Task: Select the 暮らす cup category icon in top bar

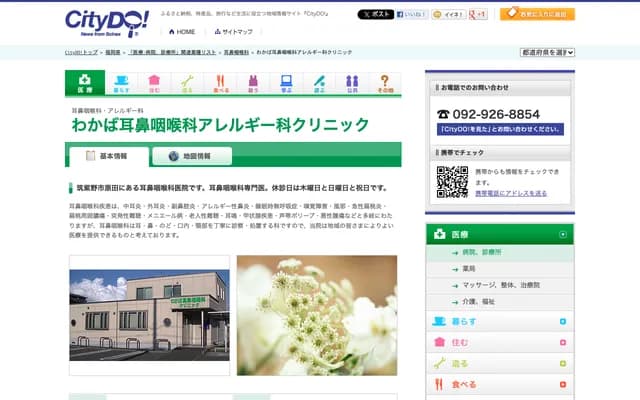Action: click(x=121, y=84)
